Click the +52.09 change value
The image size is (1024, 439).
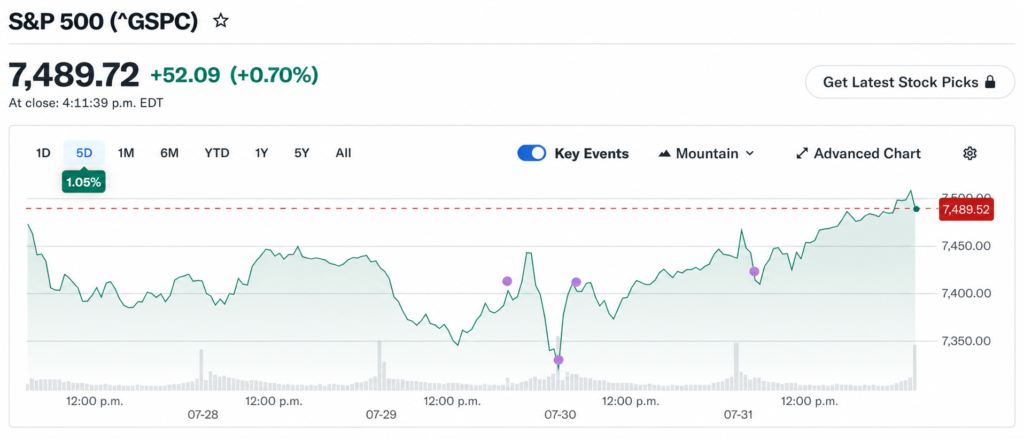pyautogui.click(x=185, y=76)
